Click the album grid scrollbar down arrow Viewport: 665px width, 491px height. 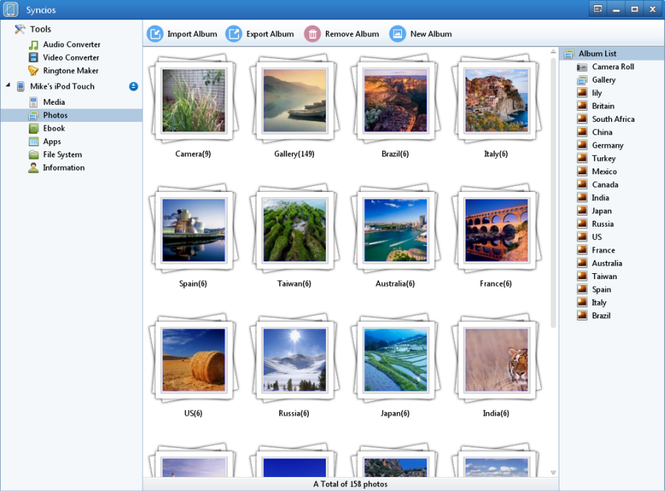click(553, 472)
